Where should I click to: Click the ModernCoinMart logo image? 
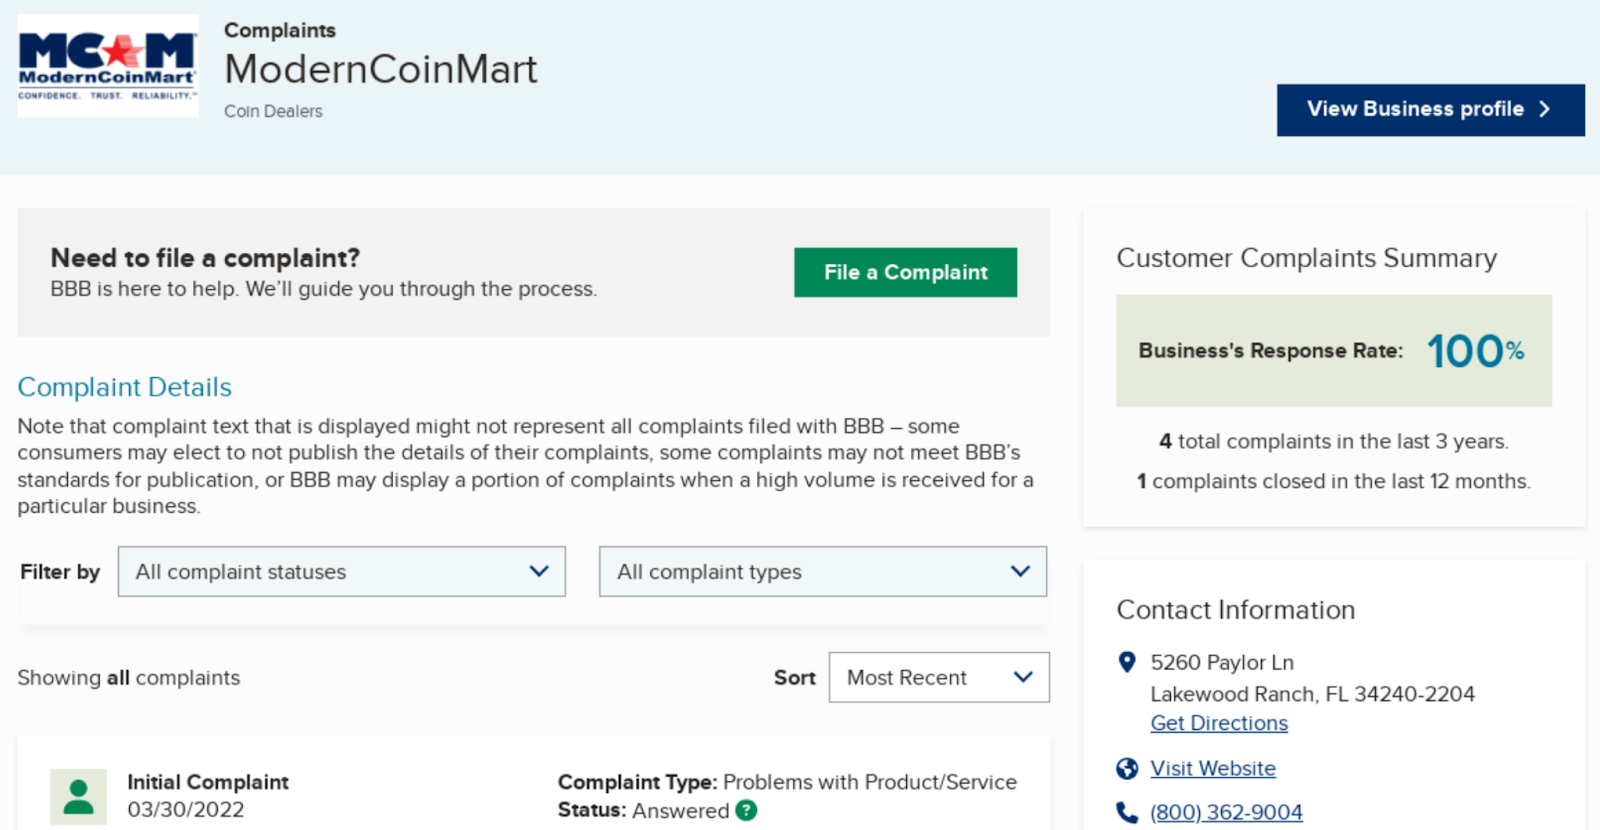[108, 66]
